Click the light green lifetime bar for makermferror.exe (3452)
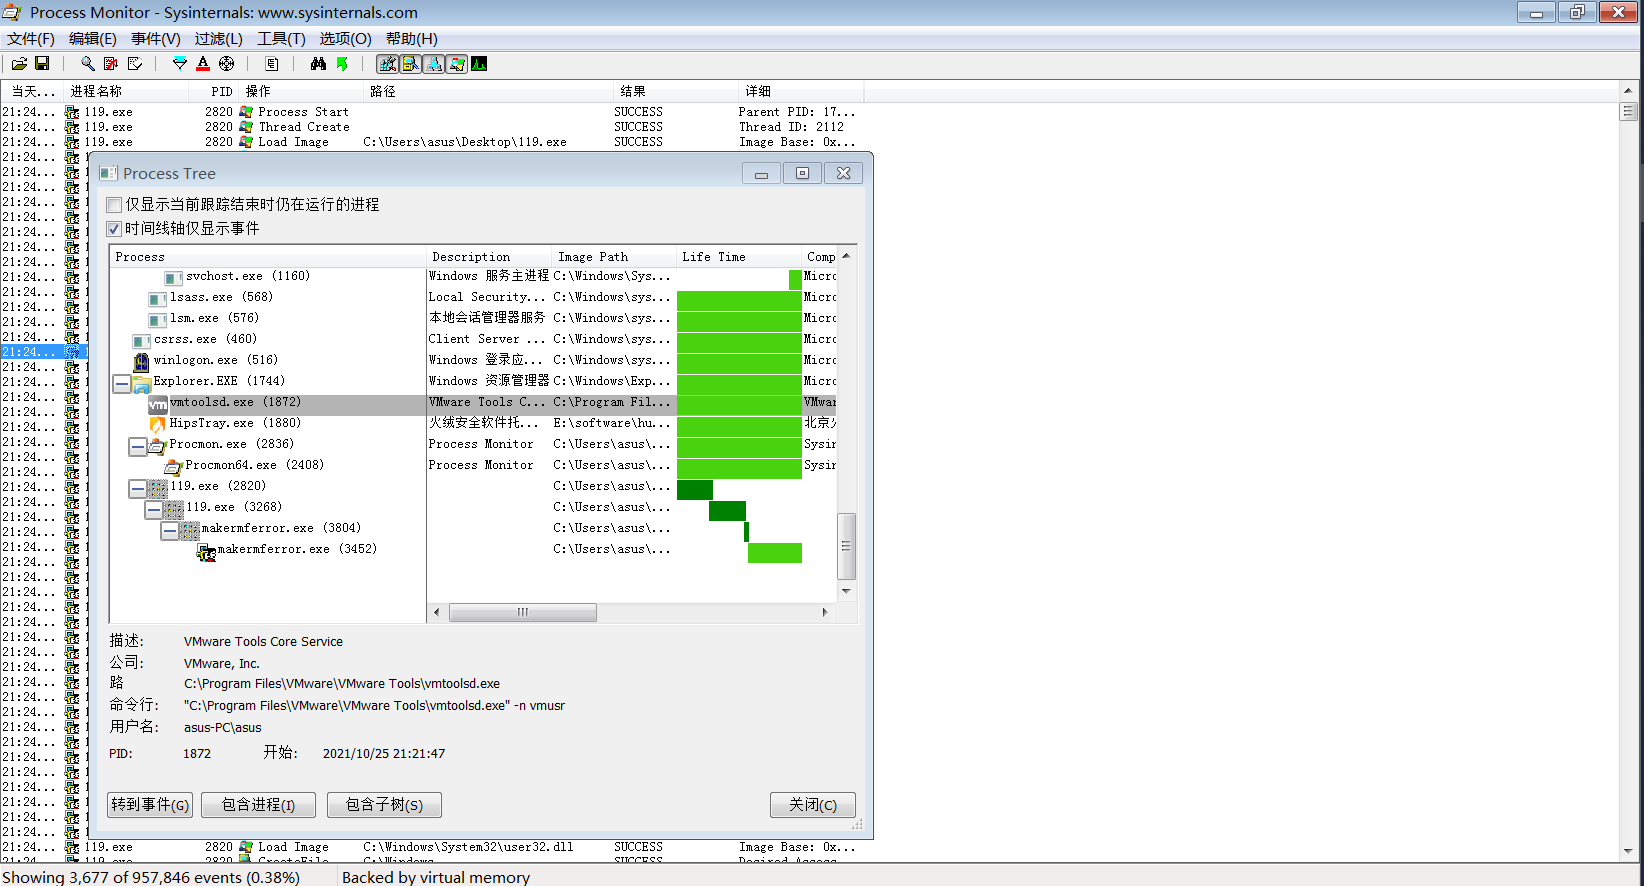 [x=775, y=553]
